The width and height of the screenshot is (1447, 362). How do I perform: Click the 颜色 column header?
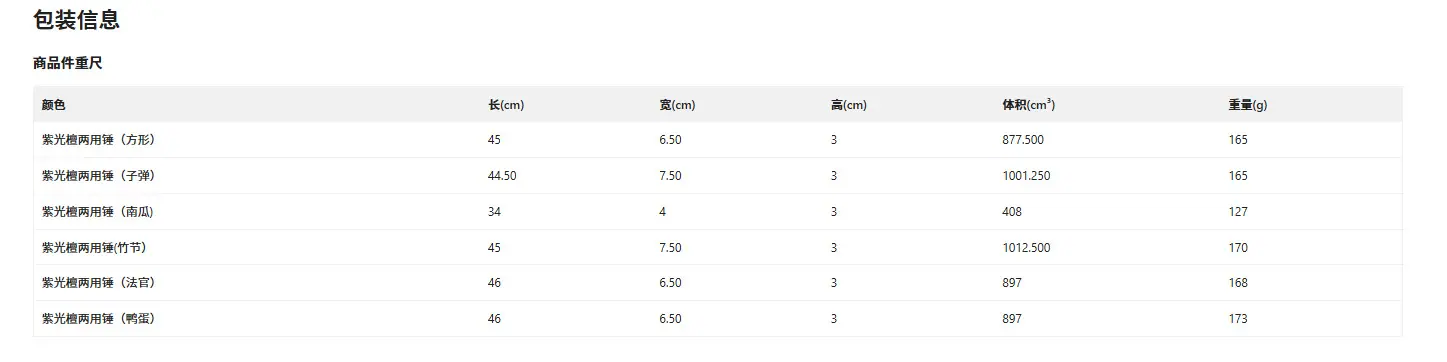(54, 105)
